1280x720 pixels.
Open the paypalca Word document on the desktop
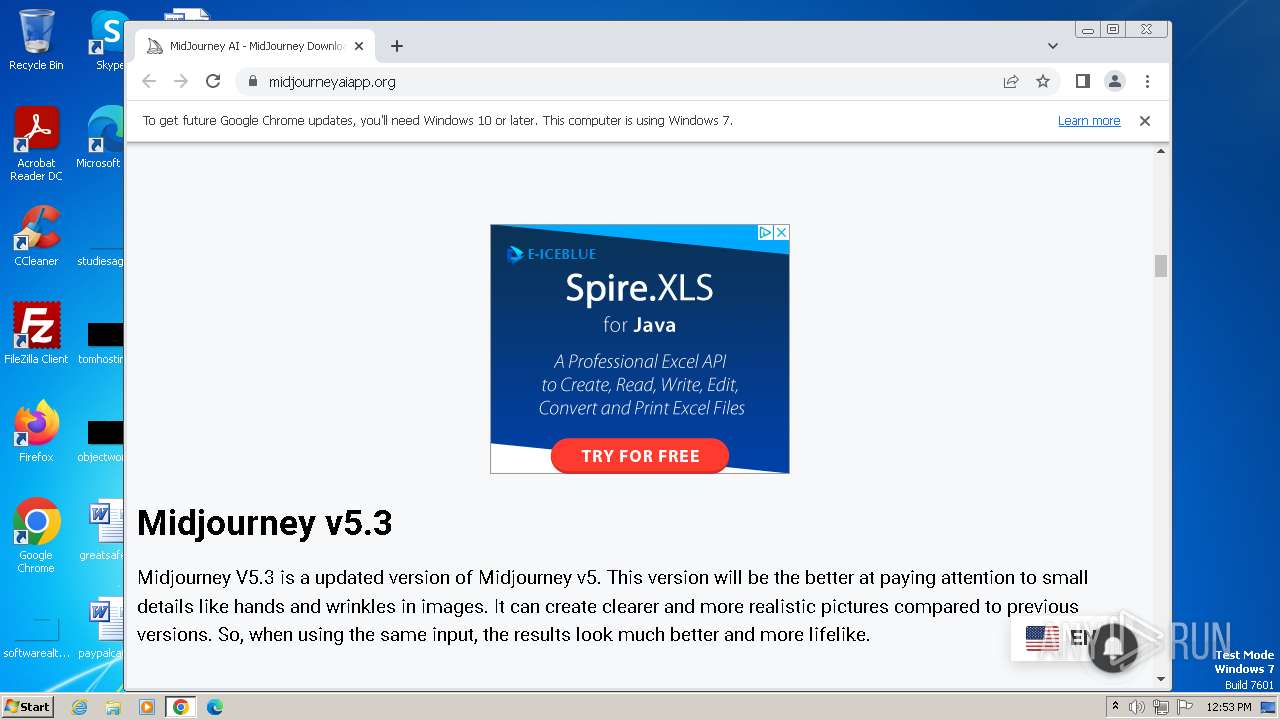[x=102, y=628]
